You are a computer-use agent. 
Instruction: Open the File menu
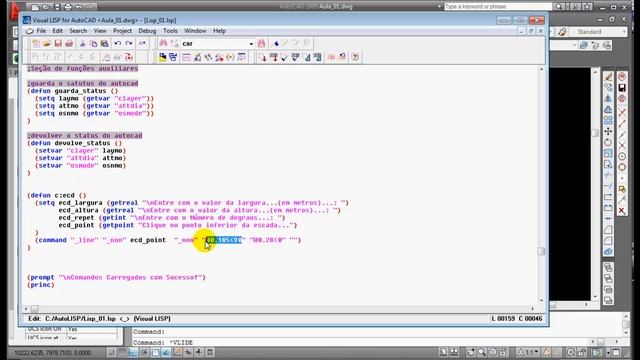pos(41,31)
